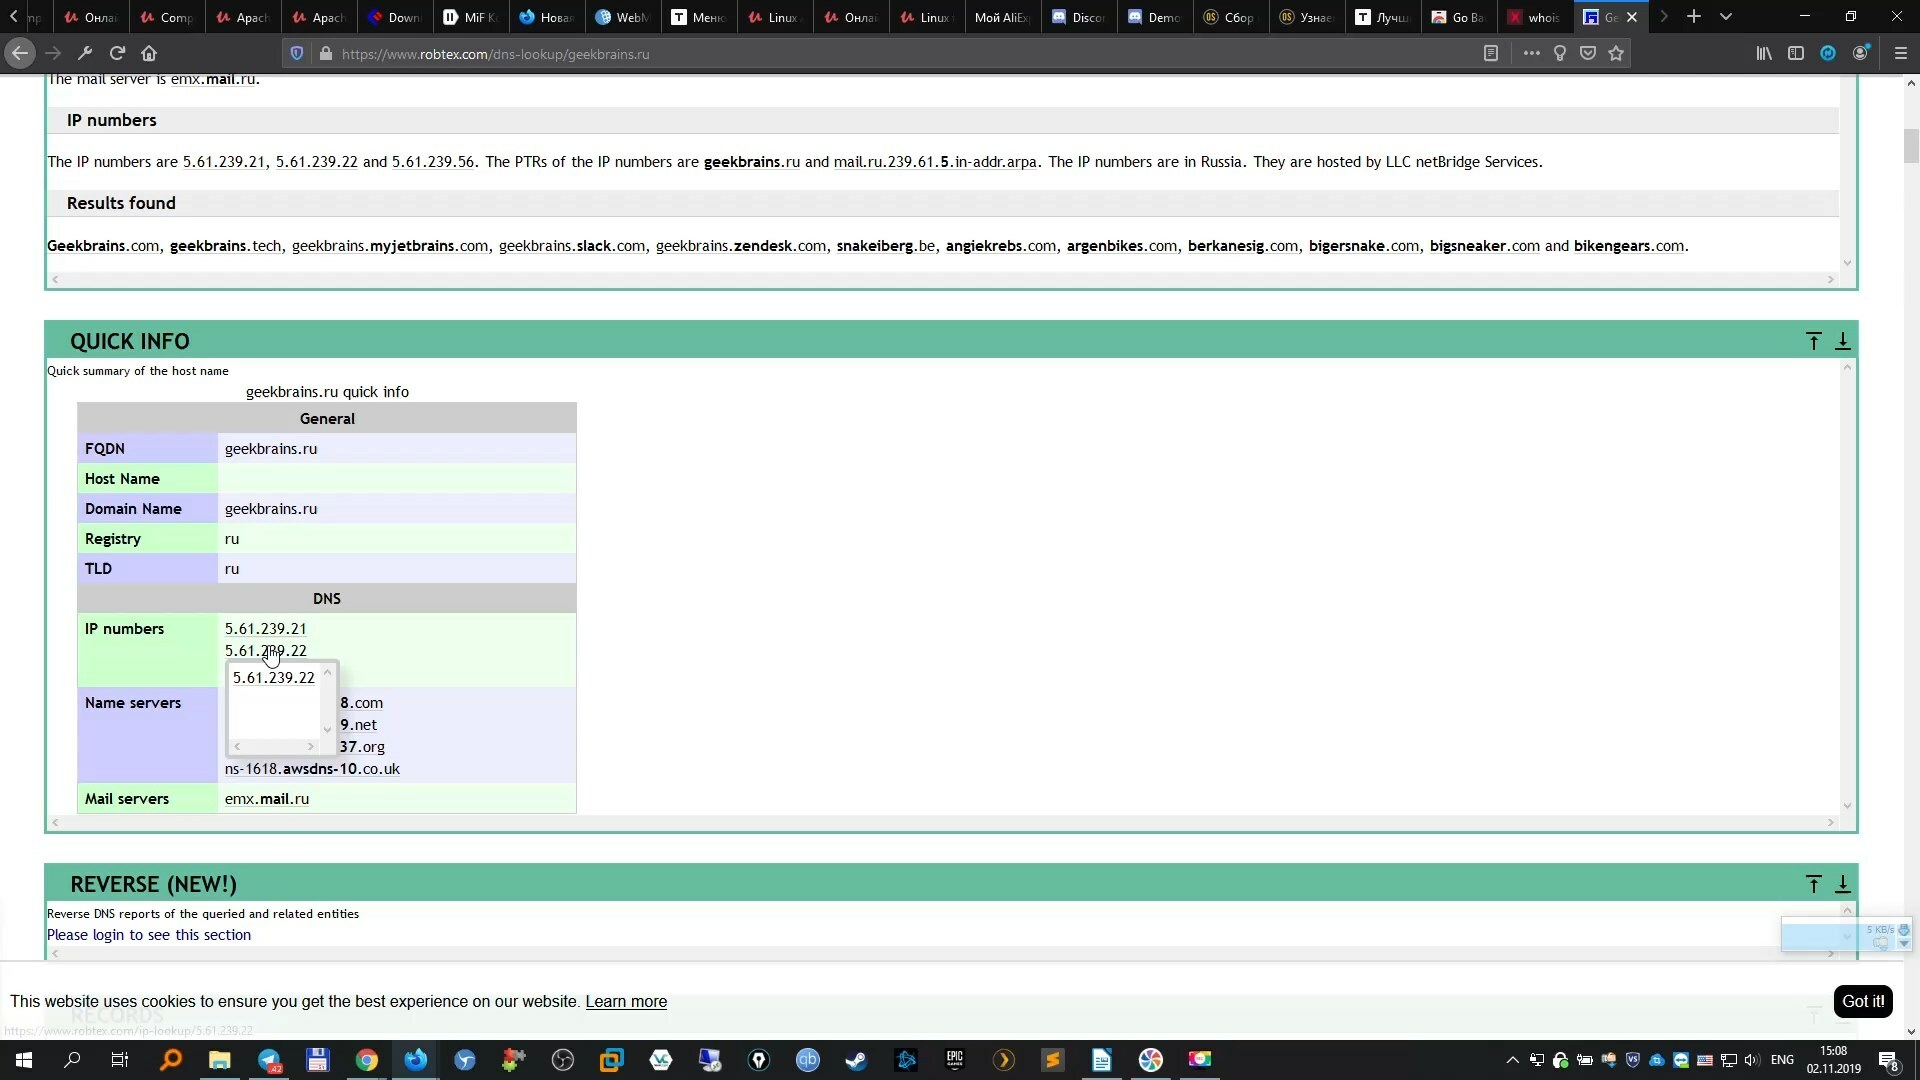Viewport: 1920px width, 1080px height.
Task: Open bikengears.com result link
Action: click(x=1629, y=246)
